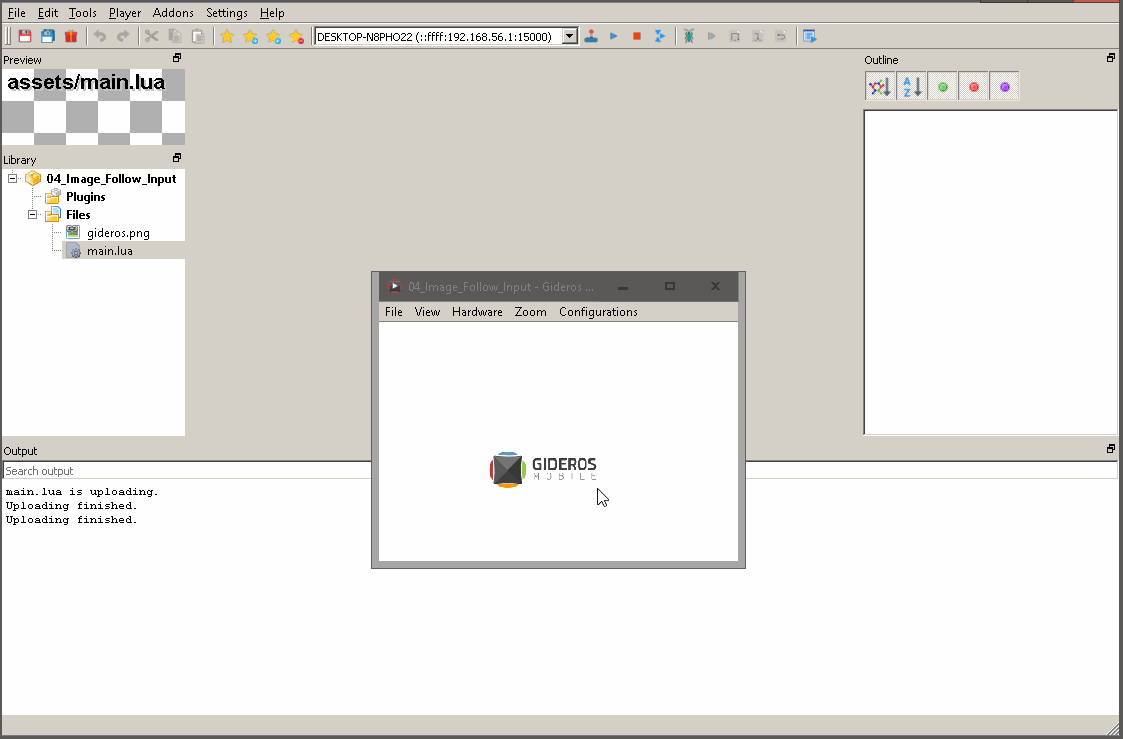Toggle the red dot filter in Outline
The height and width of the screenshot is (739, 1123).
[973, 86]
